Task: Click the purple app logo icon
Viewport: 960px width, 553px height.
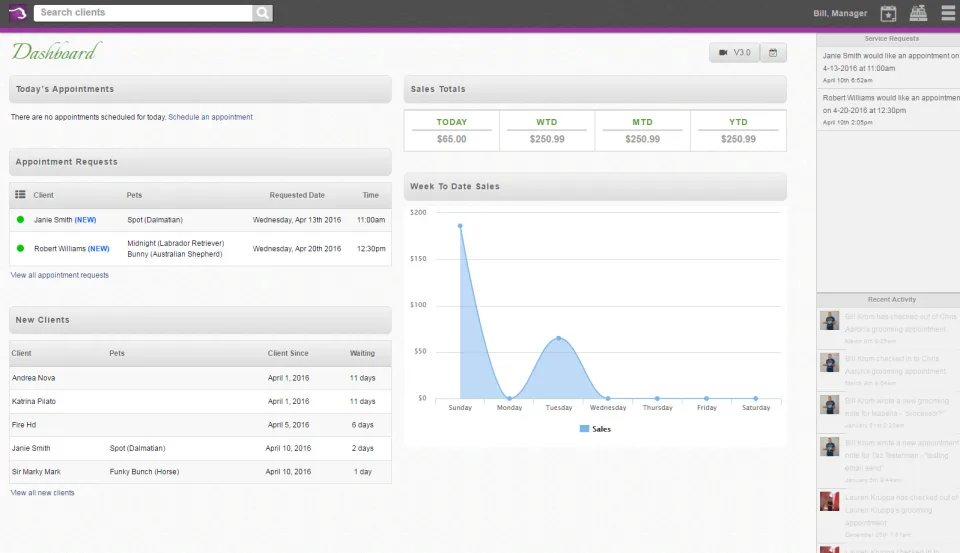Action: click(x=18, y=12)
